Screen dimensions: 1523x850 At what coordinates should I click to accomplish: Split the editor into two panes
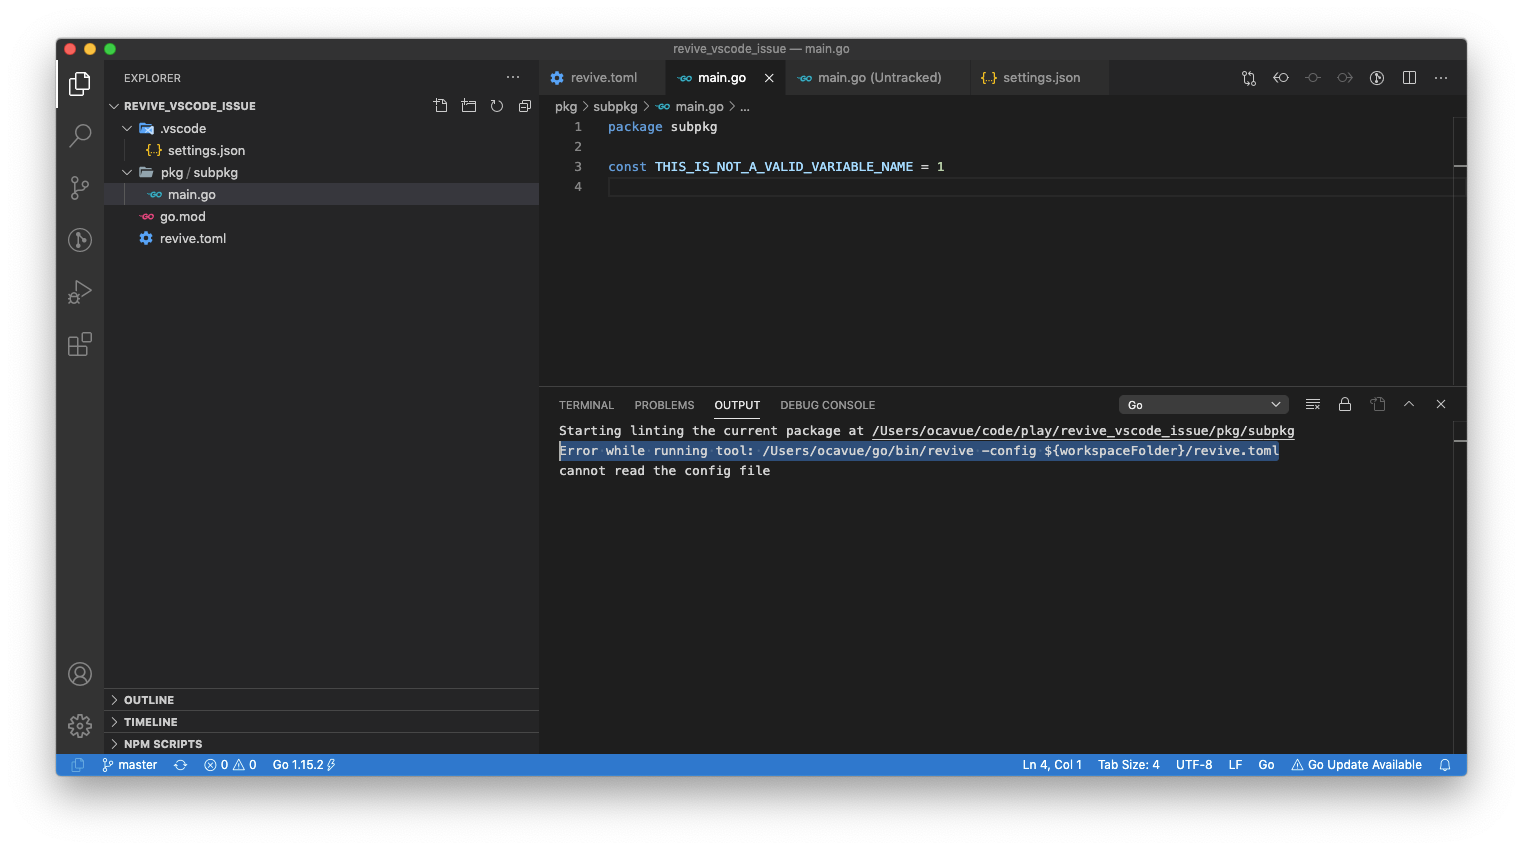point(1409,77)
